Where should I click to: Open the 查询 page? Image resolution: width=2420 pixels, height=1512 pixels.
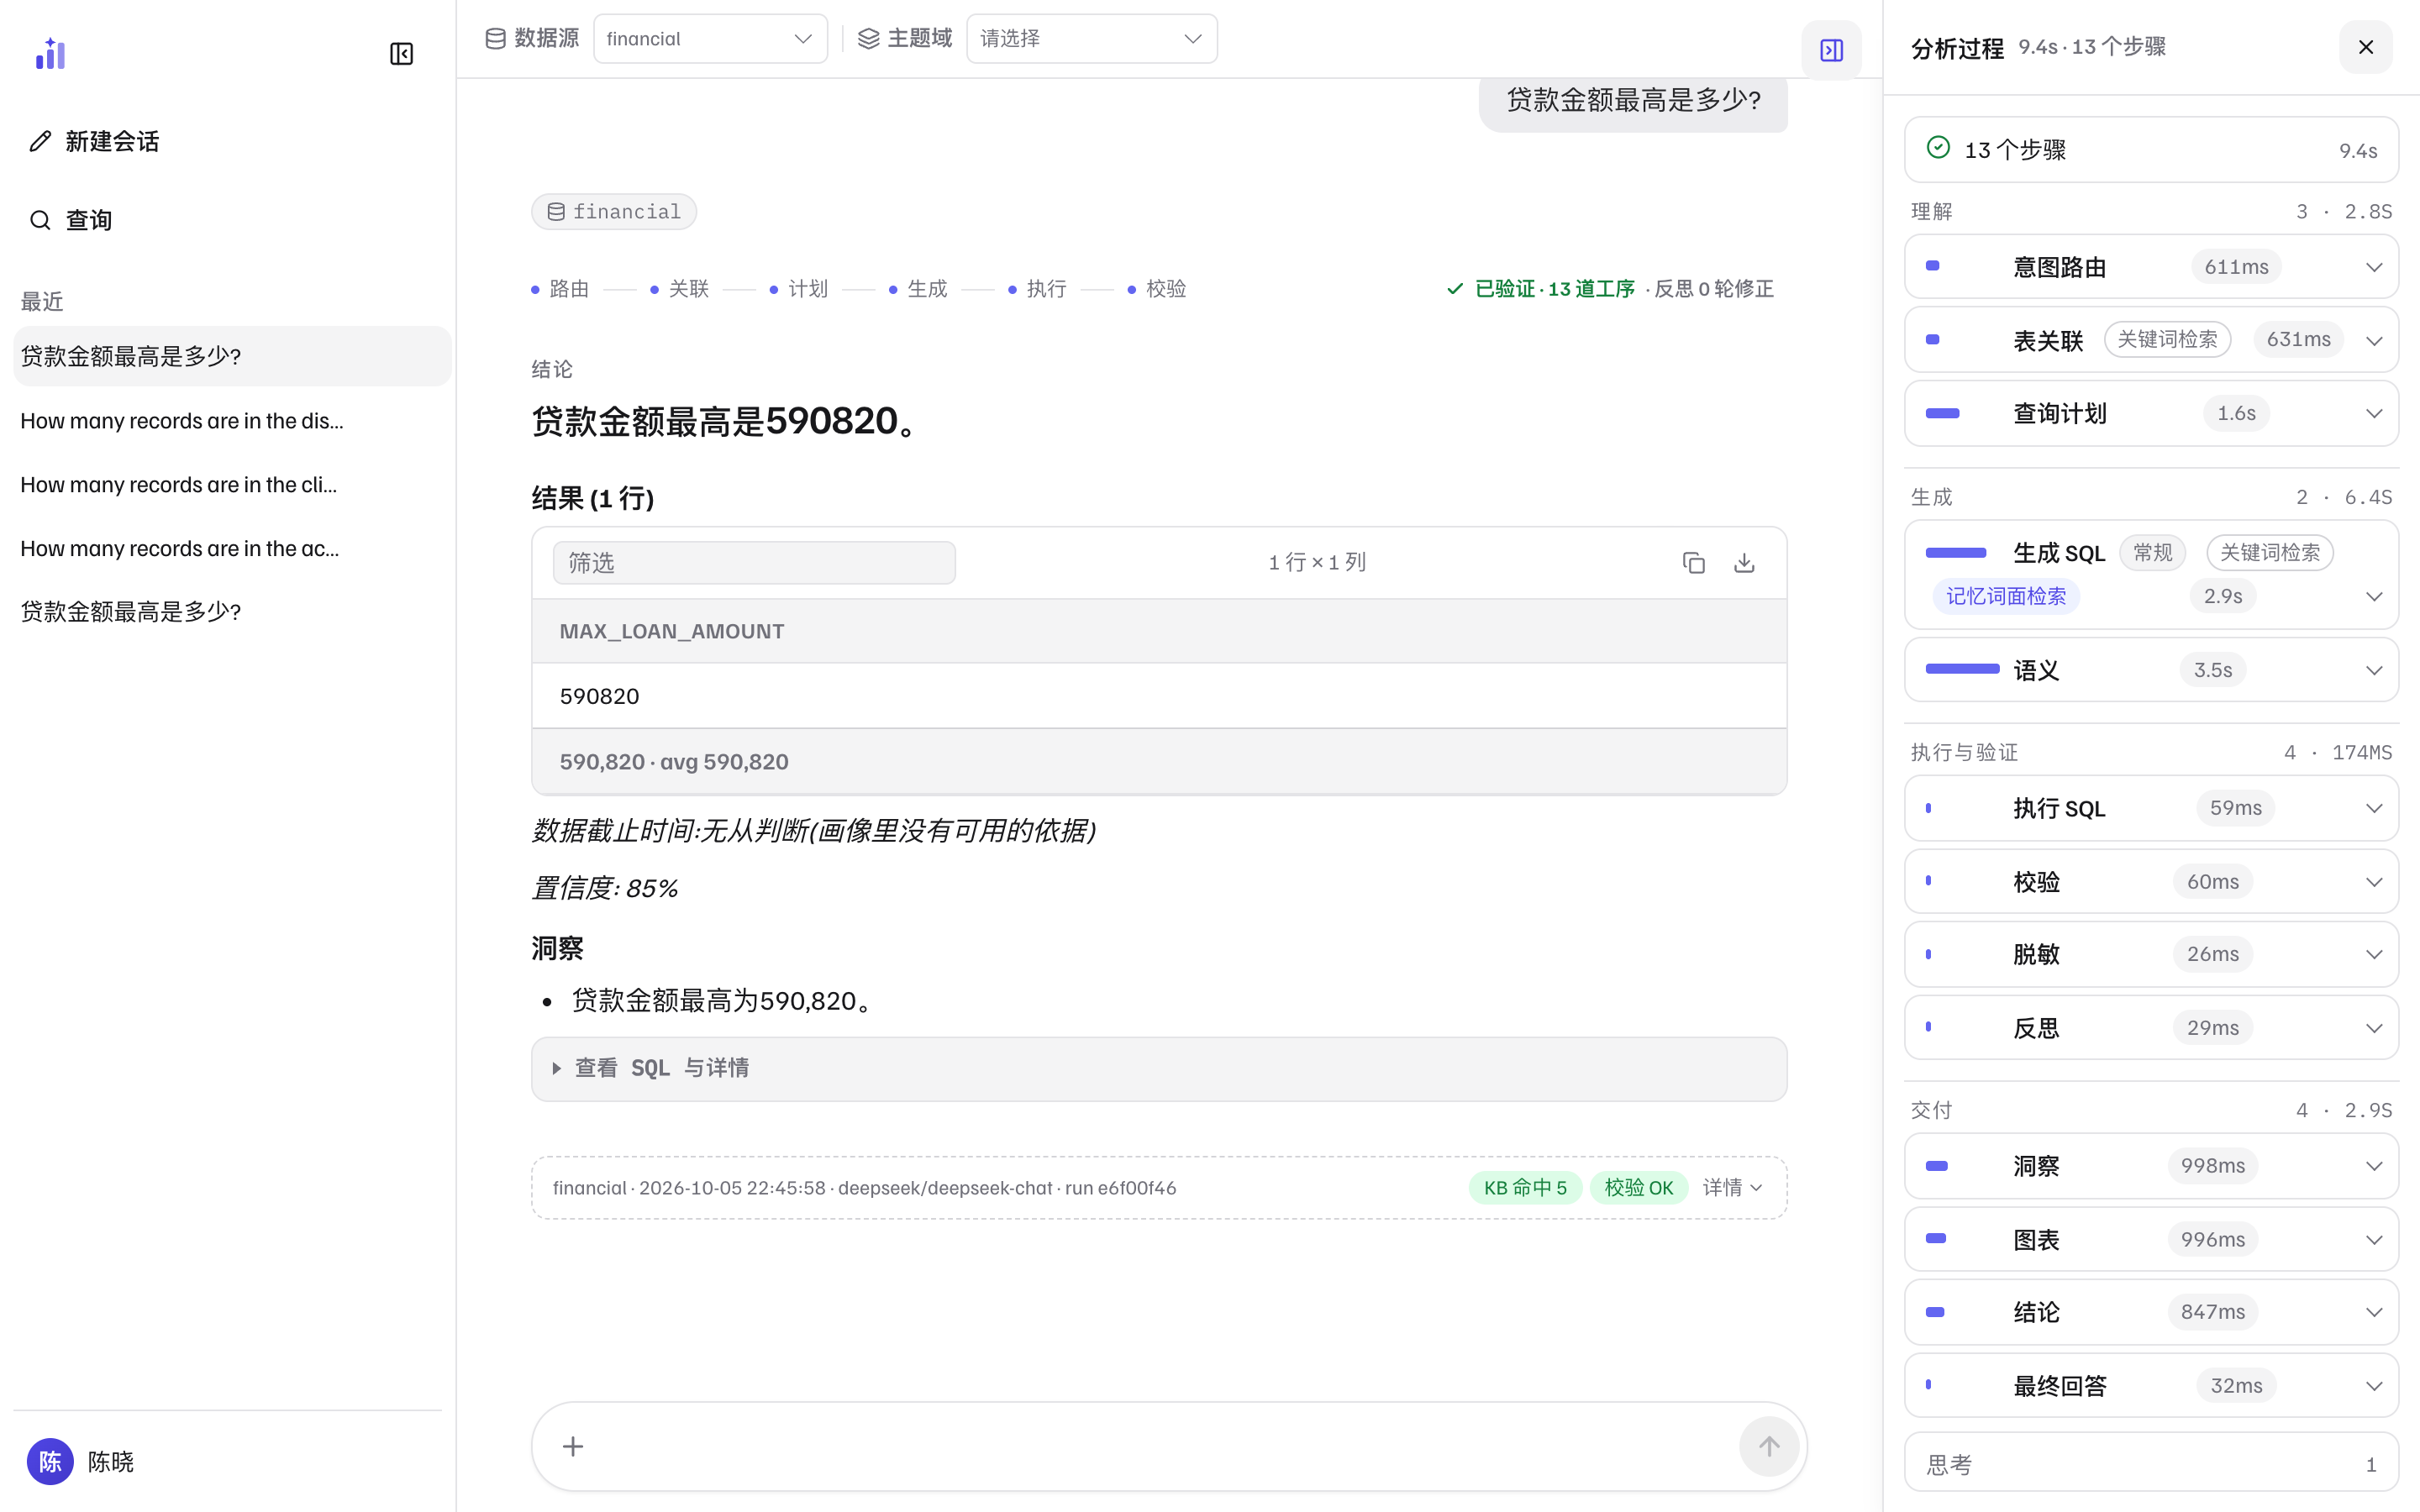point(89,220)
